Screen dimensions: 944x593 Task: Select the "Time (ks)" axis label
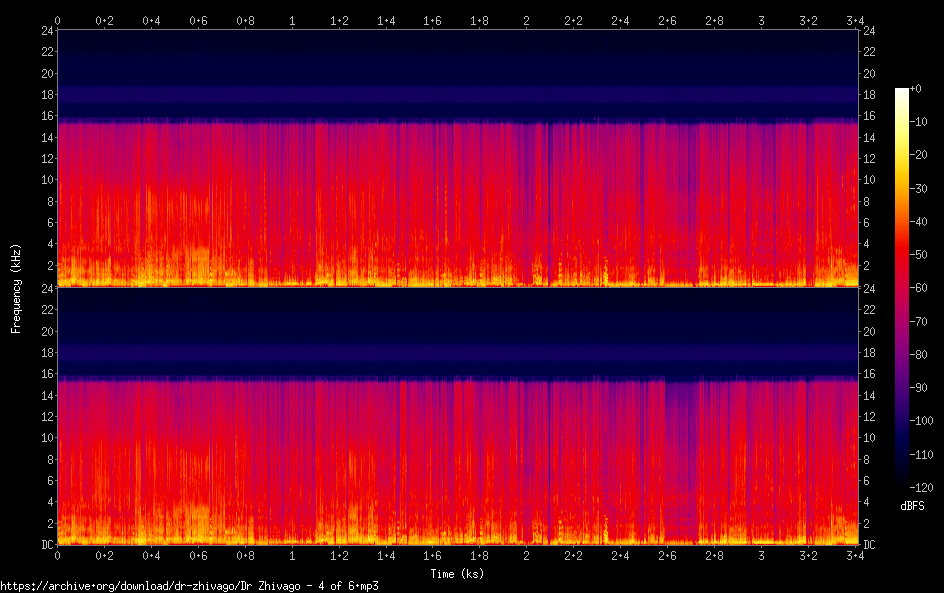(x=458, y=574)
